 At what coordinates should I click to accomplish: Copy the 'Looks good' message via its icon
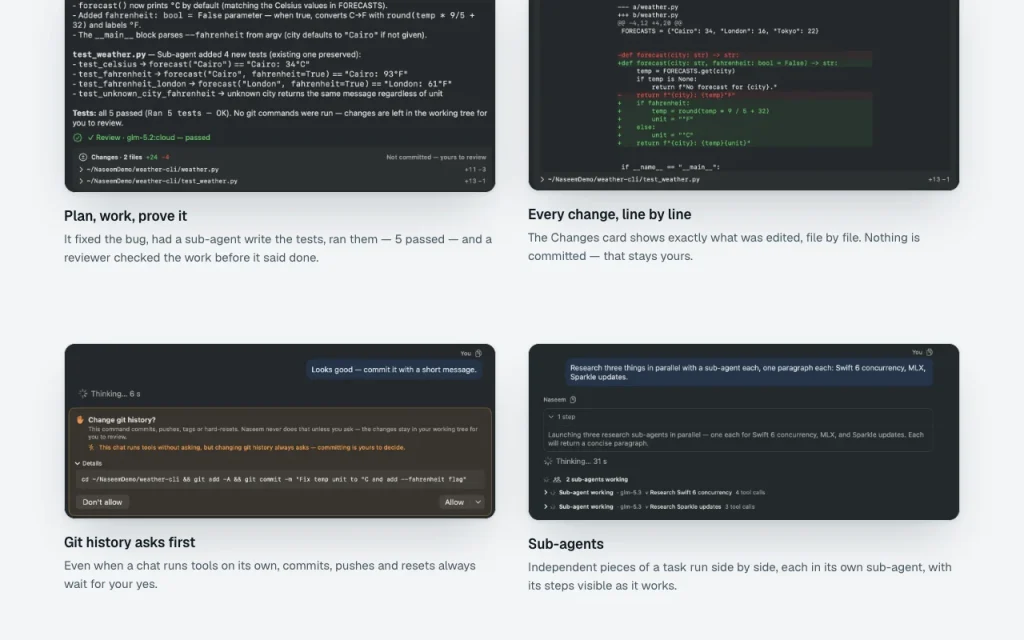click(479, 353)
